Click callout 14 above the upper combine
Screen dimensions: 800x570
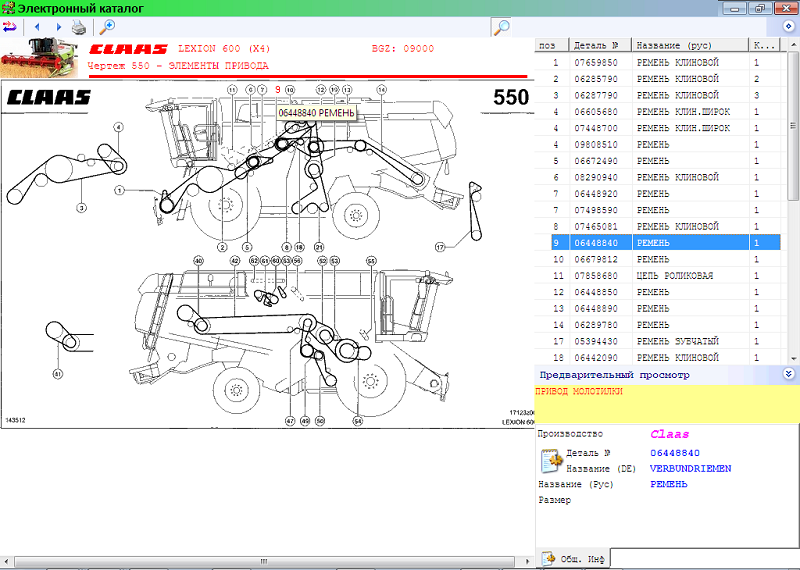(x=382, y=90)
